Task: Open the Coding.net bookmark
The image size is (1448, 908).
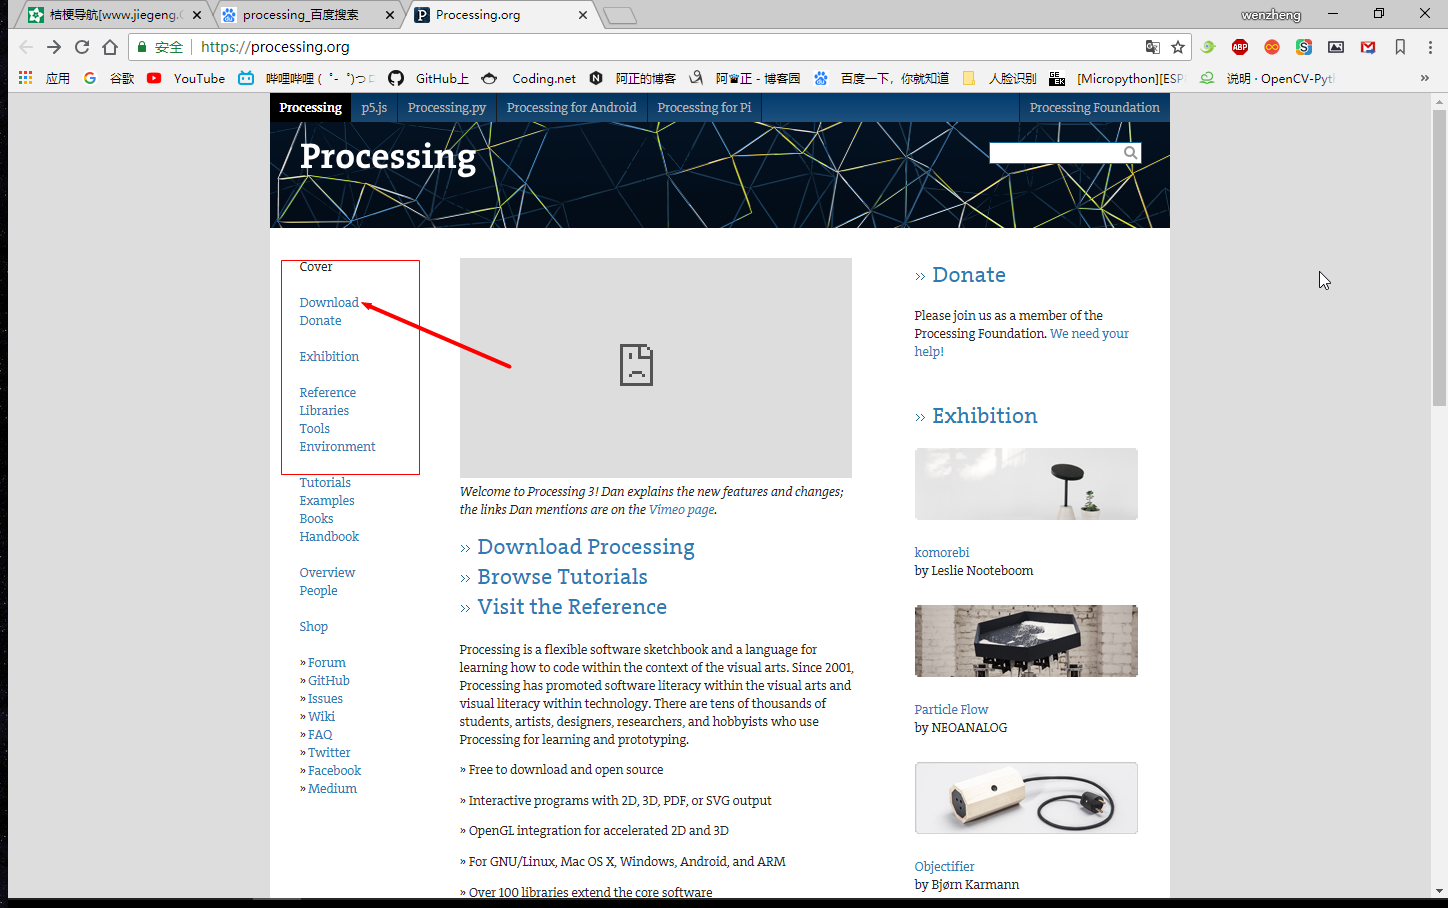Action: [x=529, y=78]
